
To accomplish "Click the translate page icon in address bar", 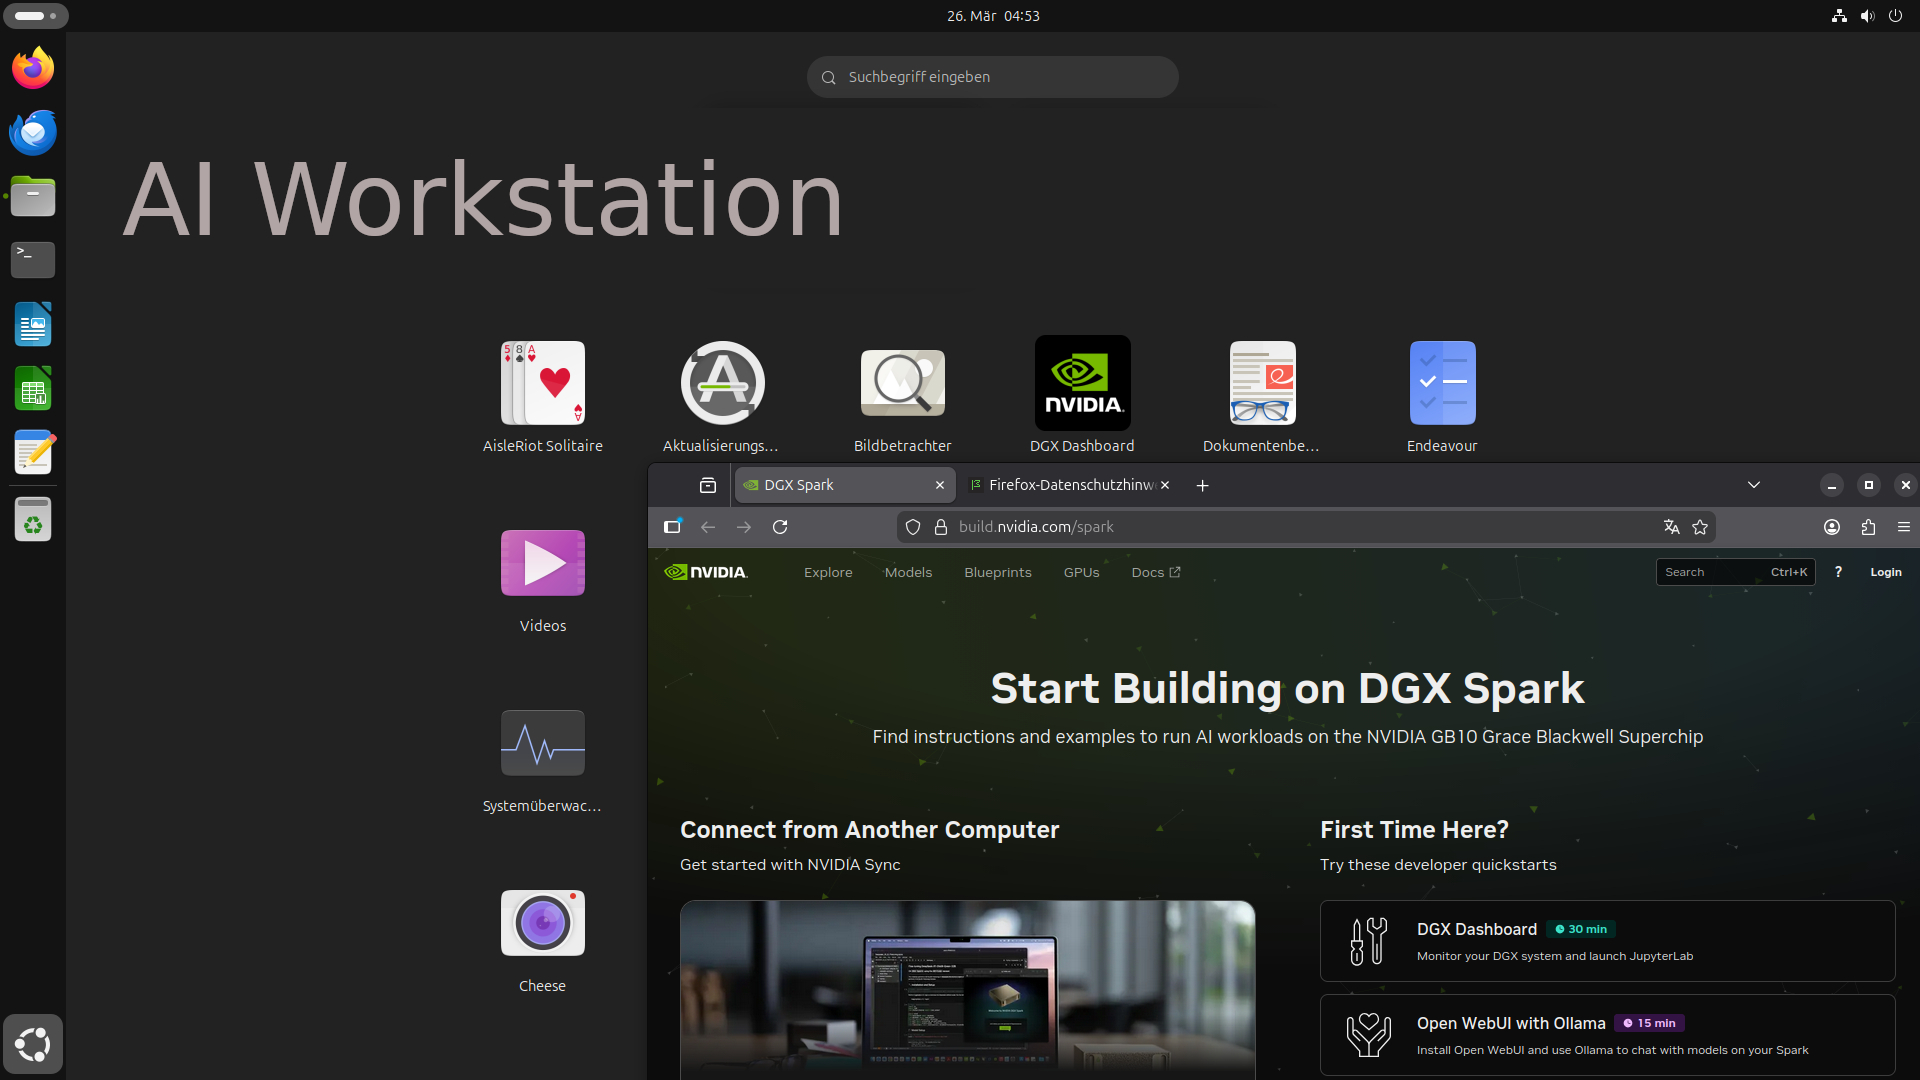I will click(x=1671, y=527).
